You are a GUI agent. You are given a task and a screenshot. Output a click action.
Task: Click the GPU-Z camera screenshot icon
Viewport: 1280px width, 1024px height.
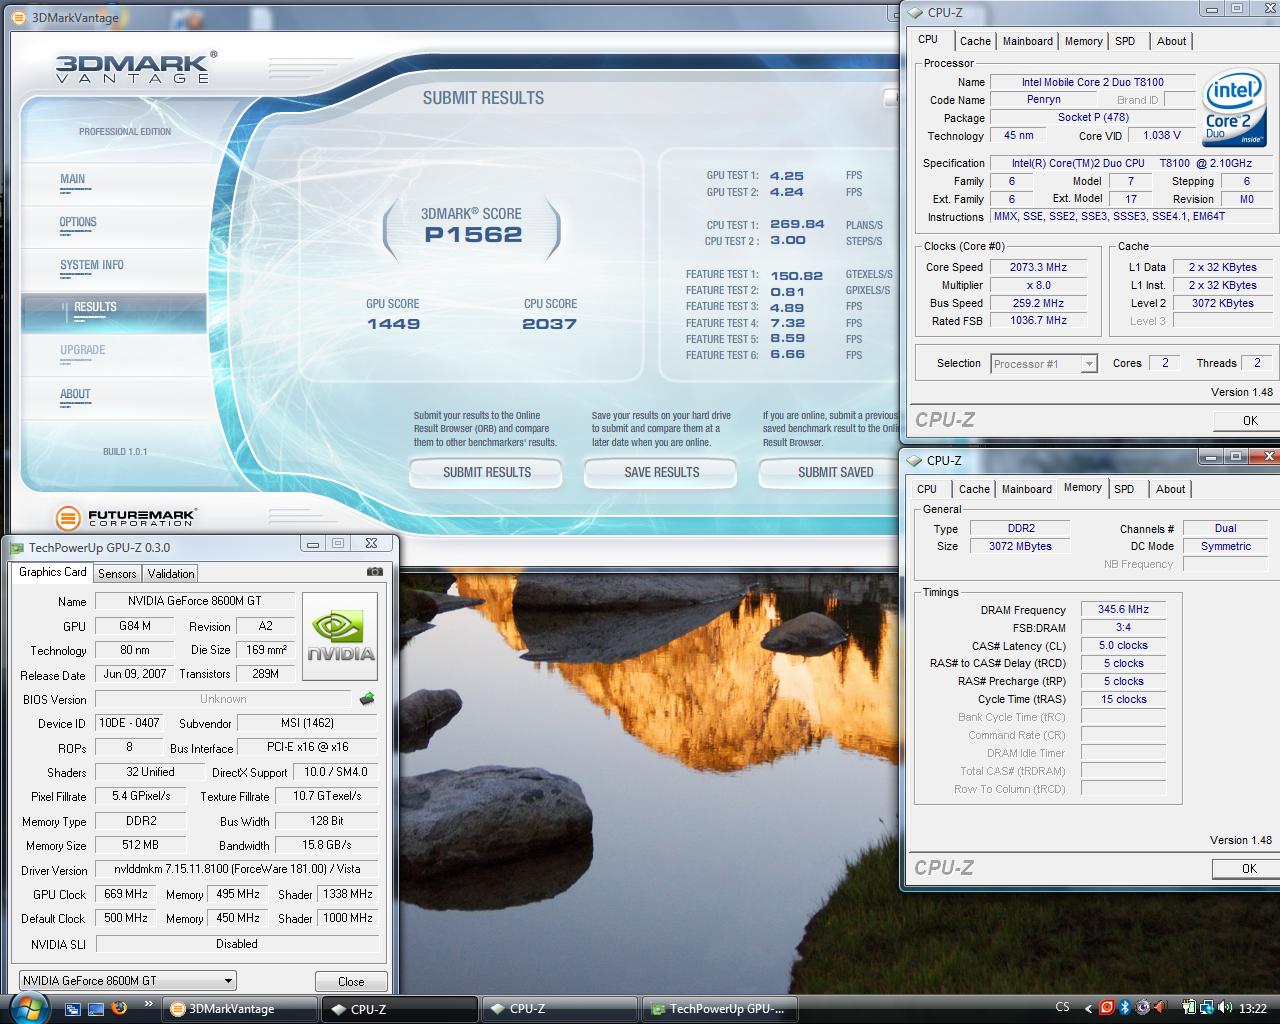(375, 572)
